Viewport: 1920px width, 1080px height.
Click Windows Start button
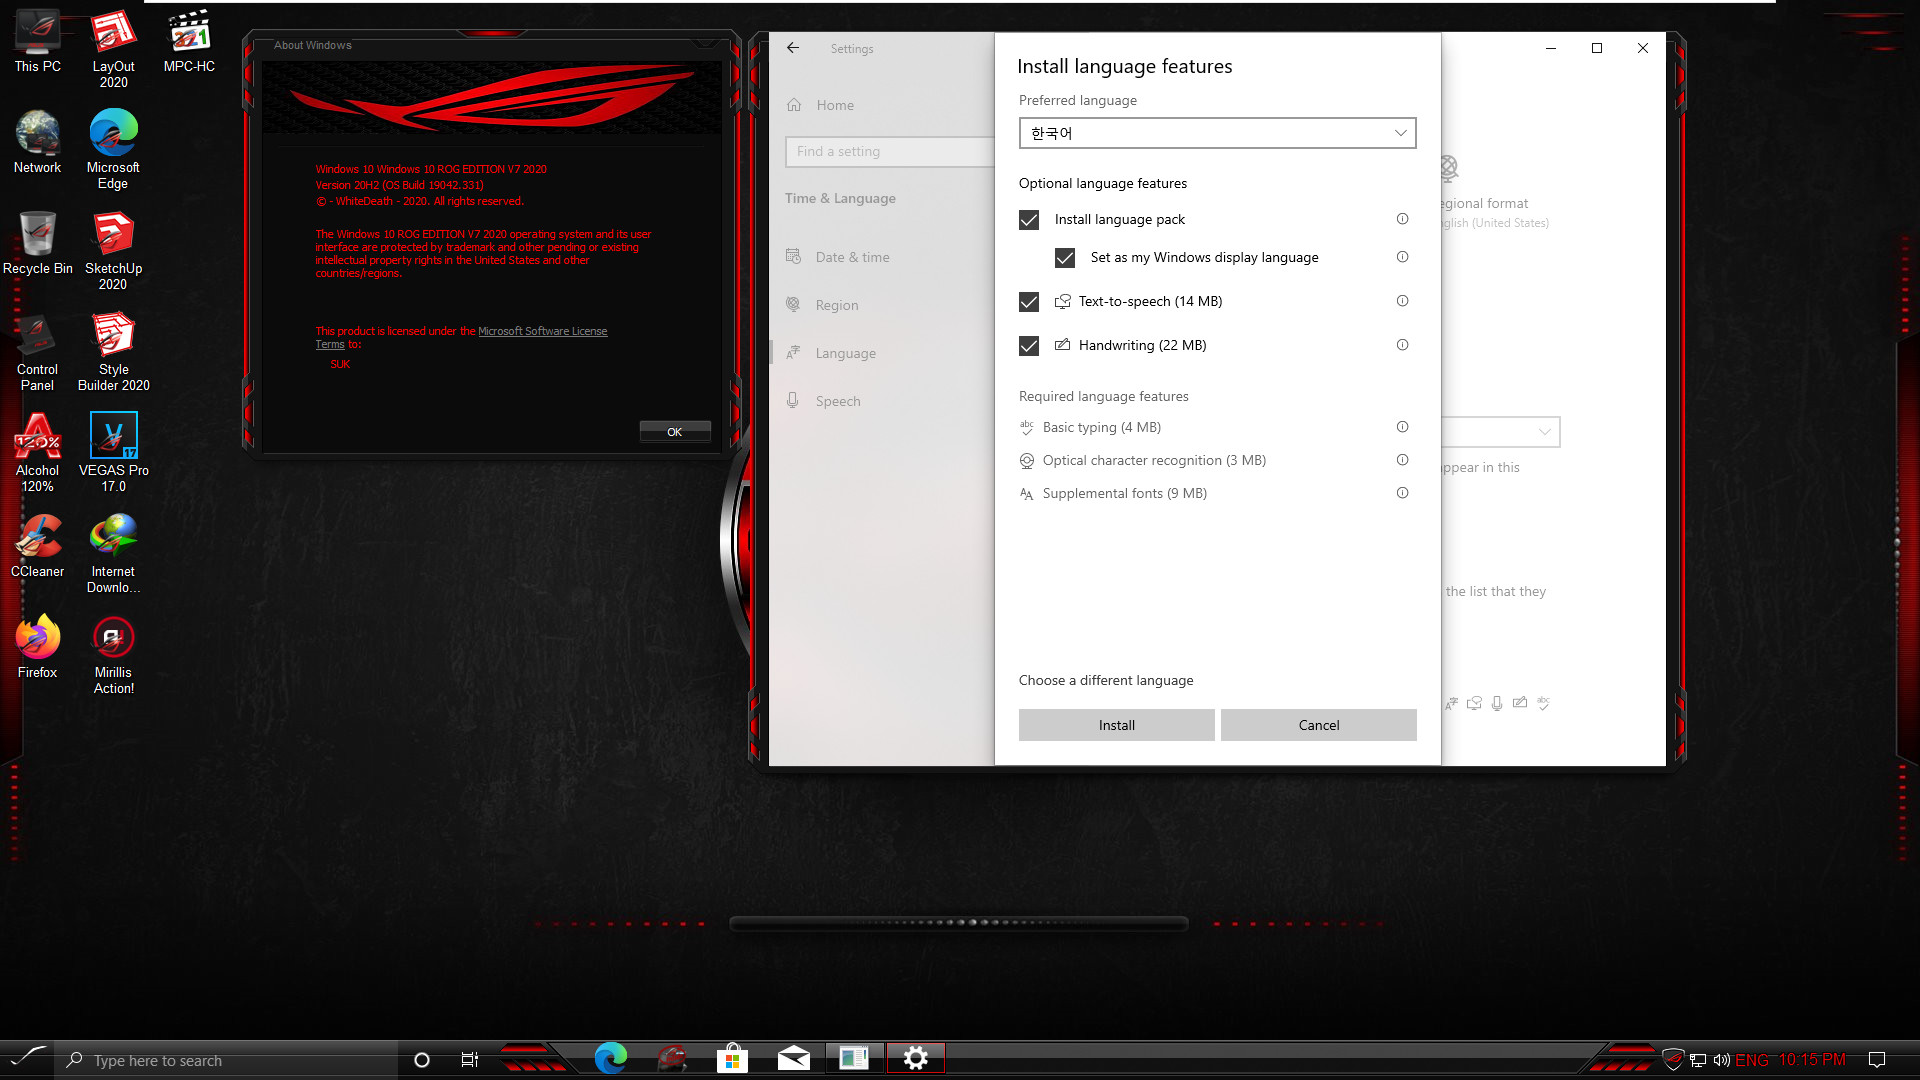pos(28,1058)
